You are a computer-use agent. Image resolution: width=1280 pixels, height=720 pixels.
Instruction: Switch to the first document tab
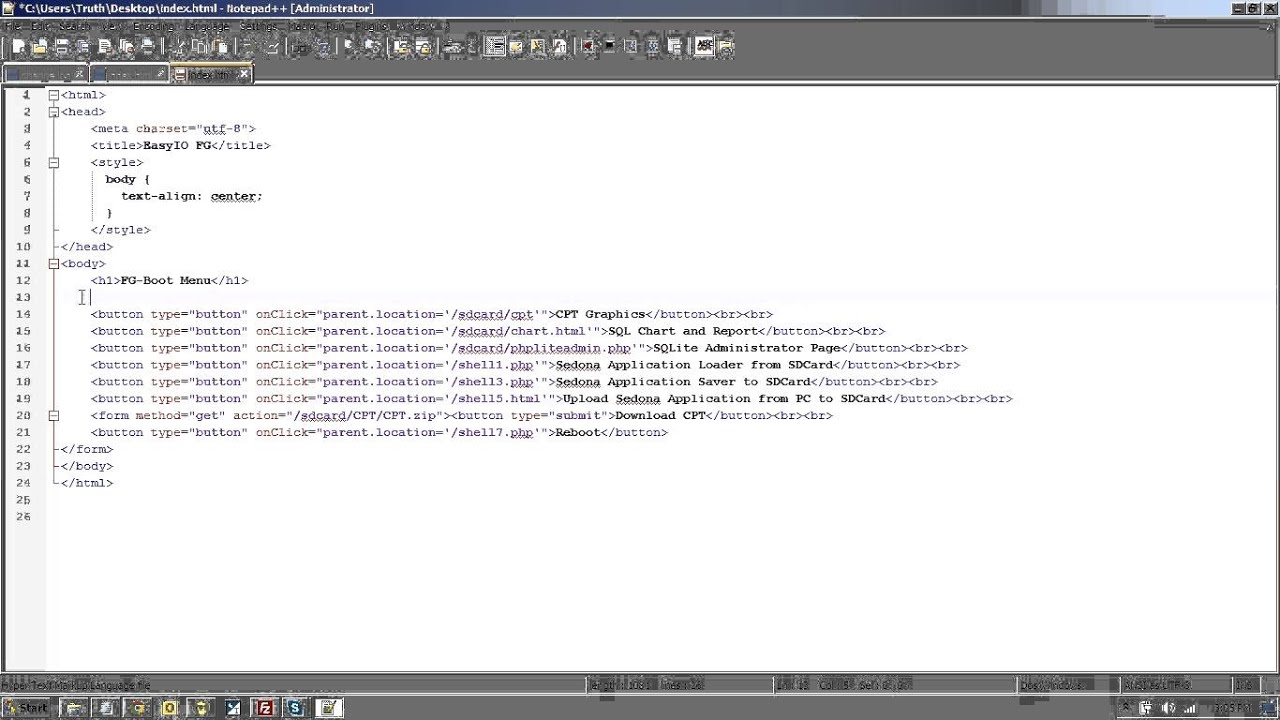click(x=45, y=74)
